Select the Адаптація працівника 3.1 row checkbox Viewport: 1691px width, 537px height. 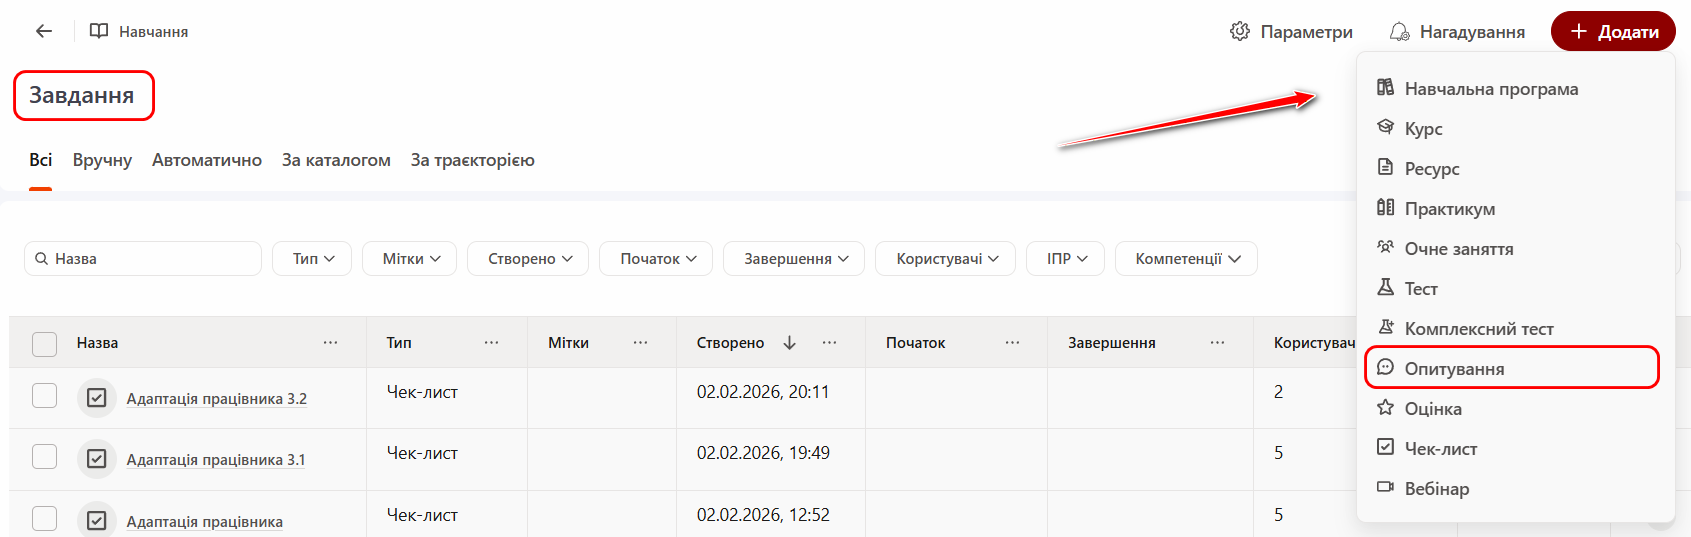[45, 457]
